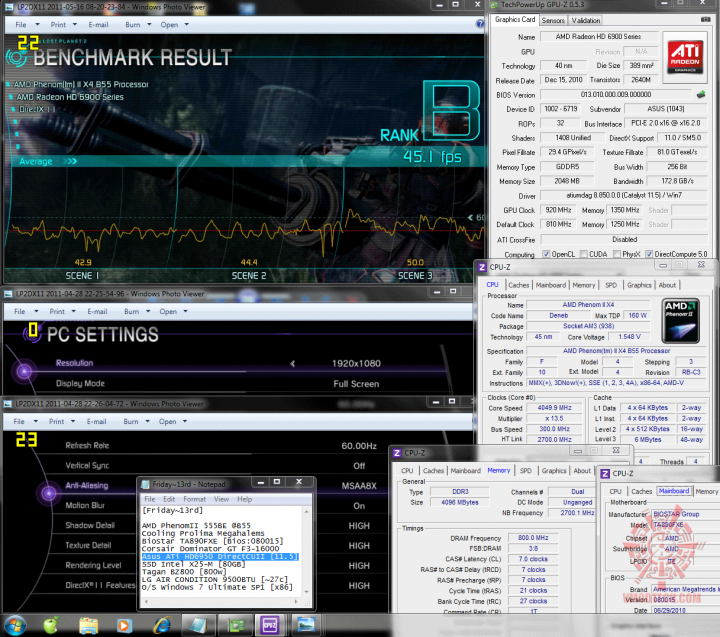Image resolution: width=720 pixels, height=637 pixels.
Task: Click the Notepad horizontal scrollbar
Action: pos(221,601)
